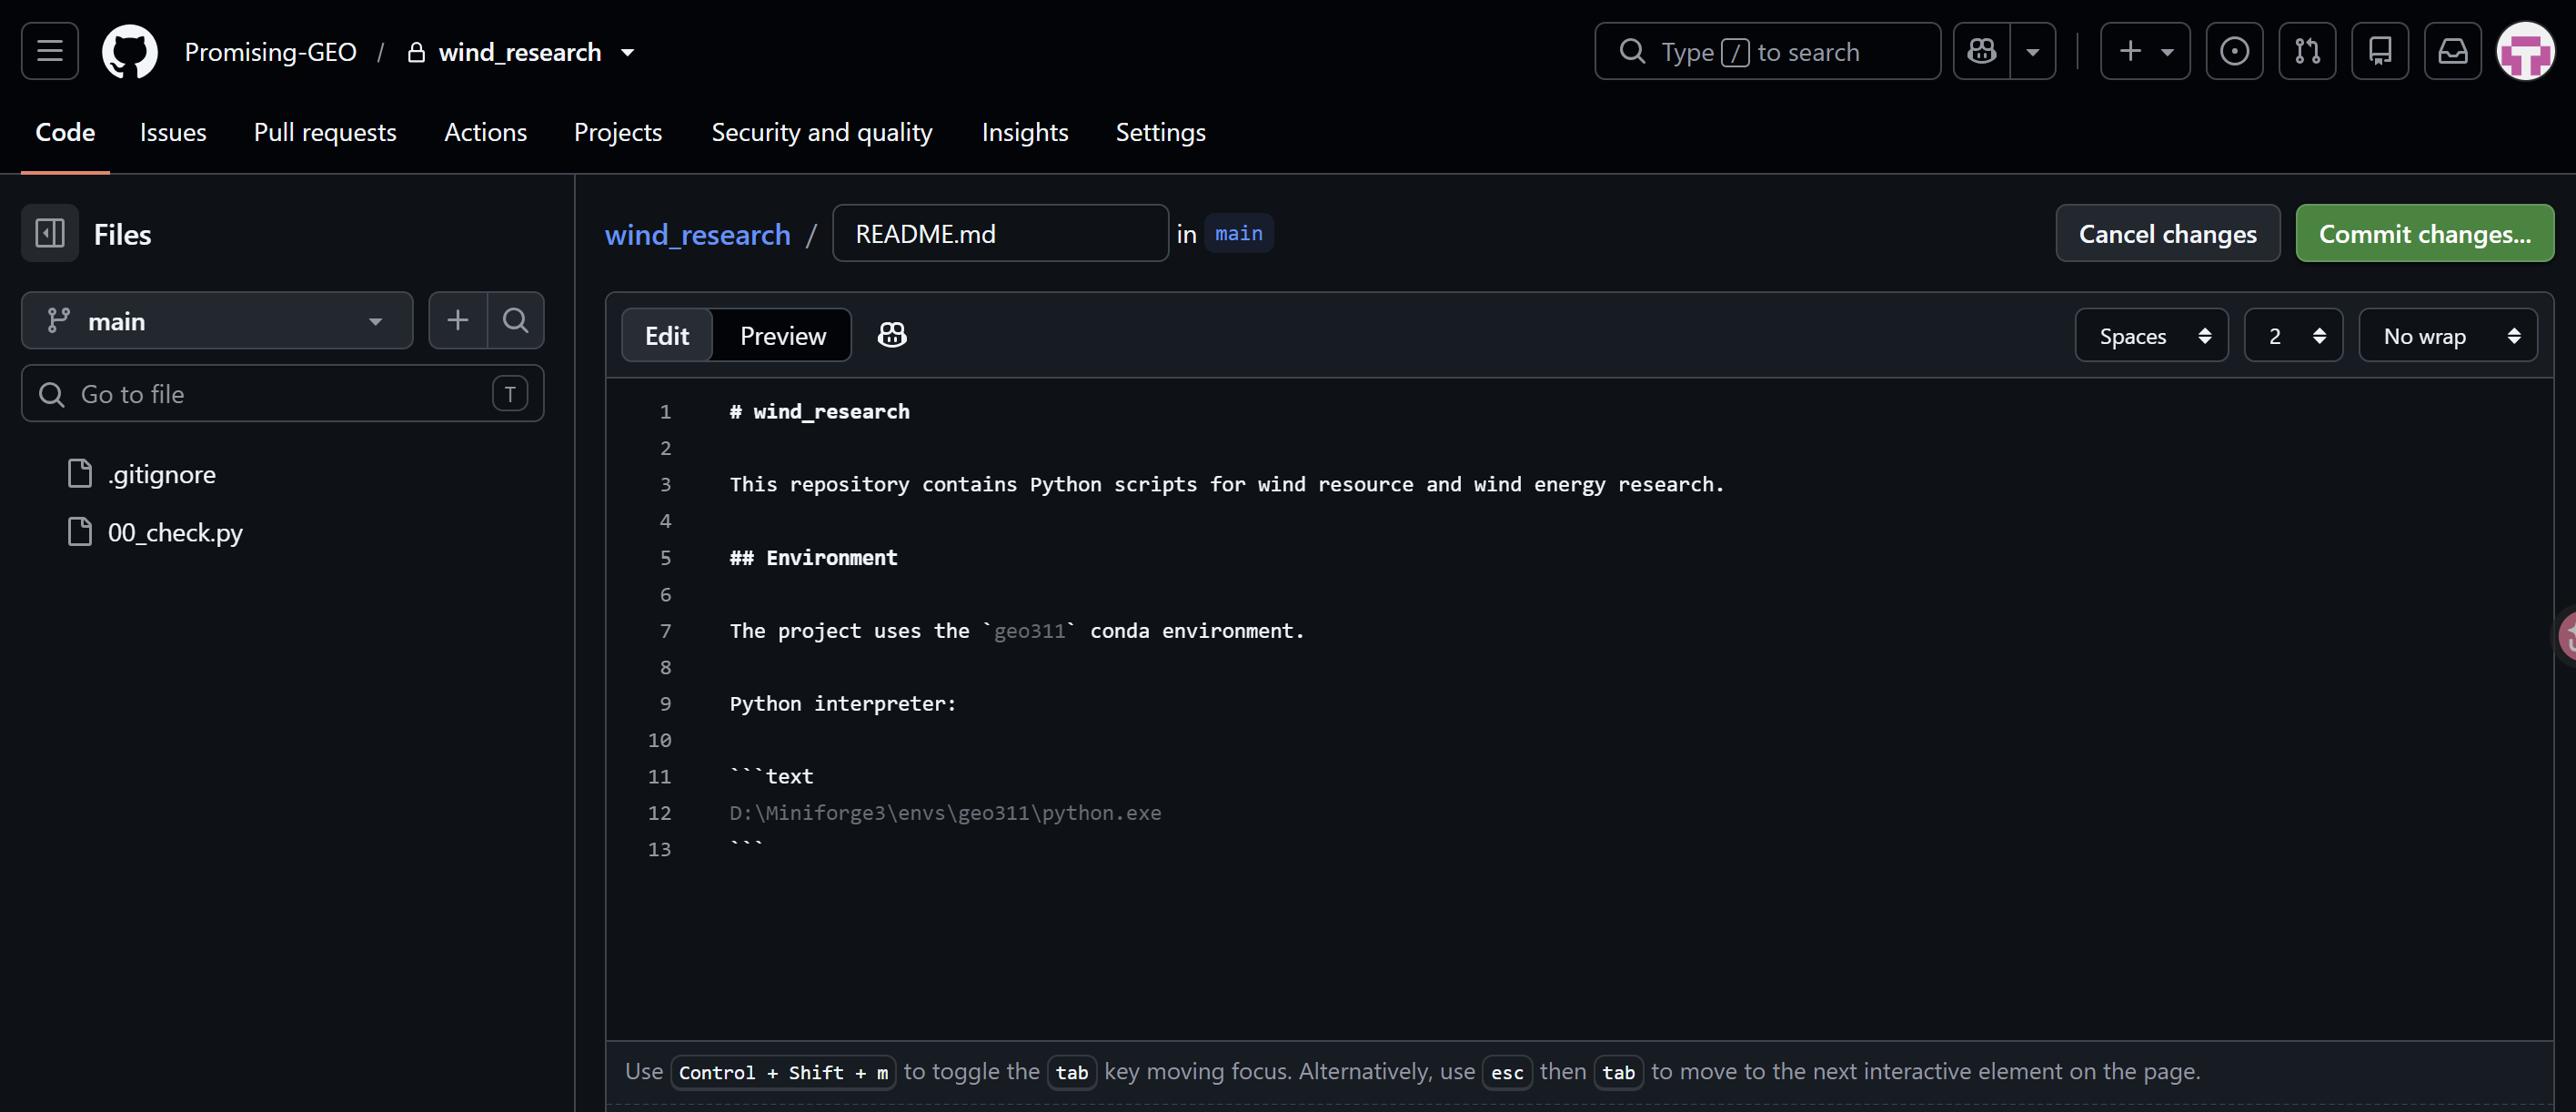The width and height of the screenshot is (2576, 1112).
Task: Click the search bar in header
Action: (x=1767, y=51)
